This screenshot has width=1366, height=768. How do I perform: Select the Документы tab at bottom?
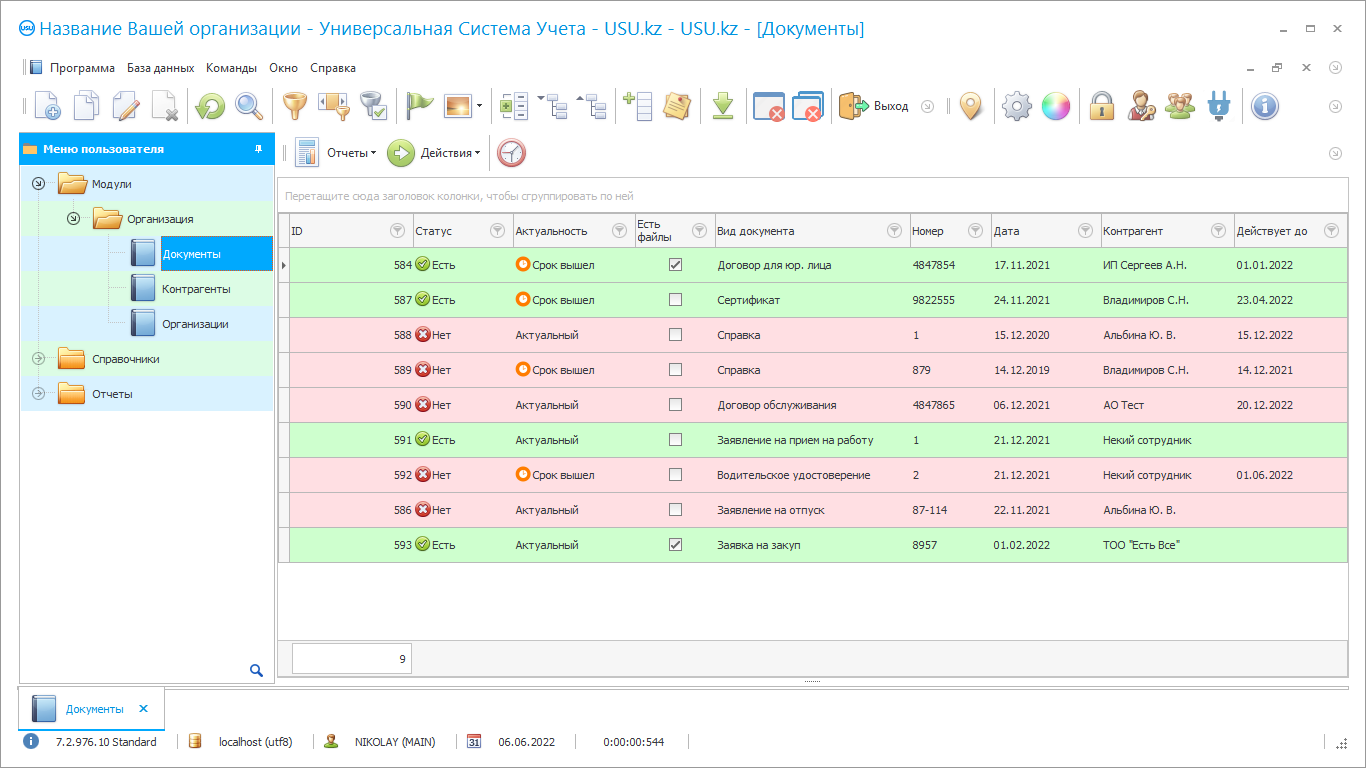(x=93, y=709)
